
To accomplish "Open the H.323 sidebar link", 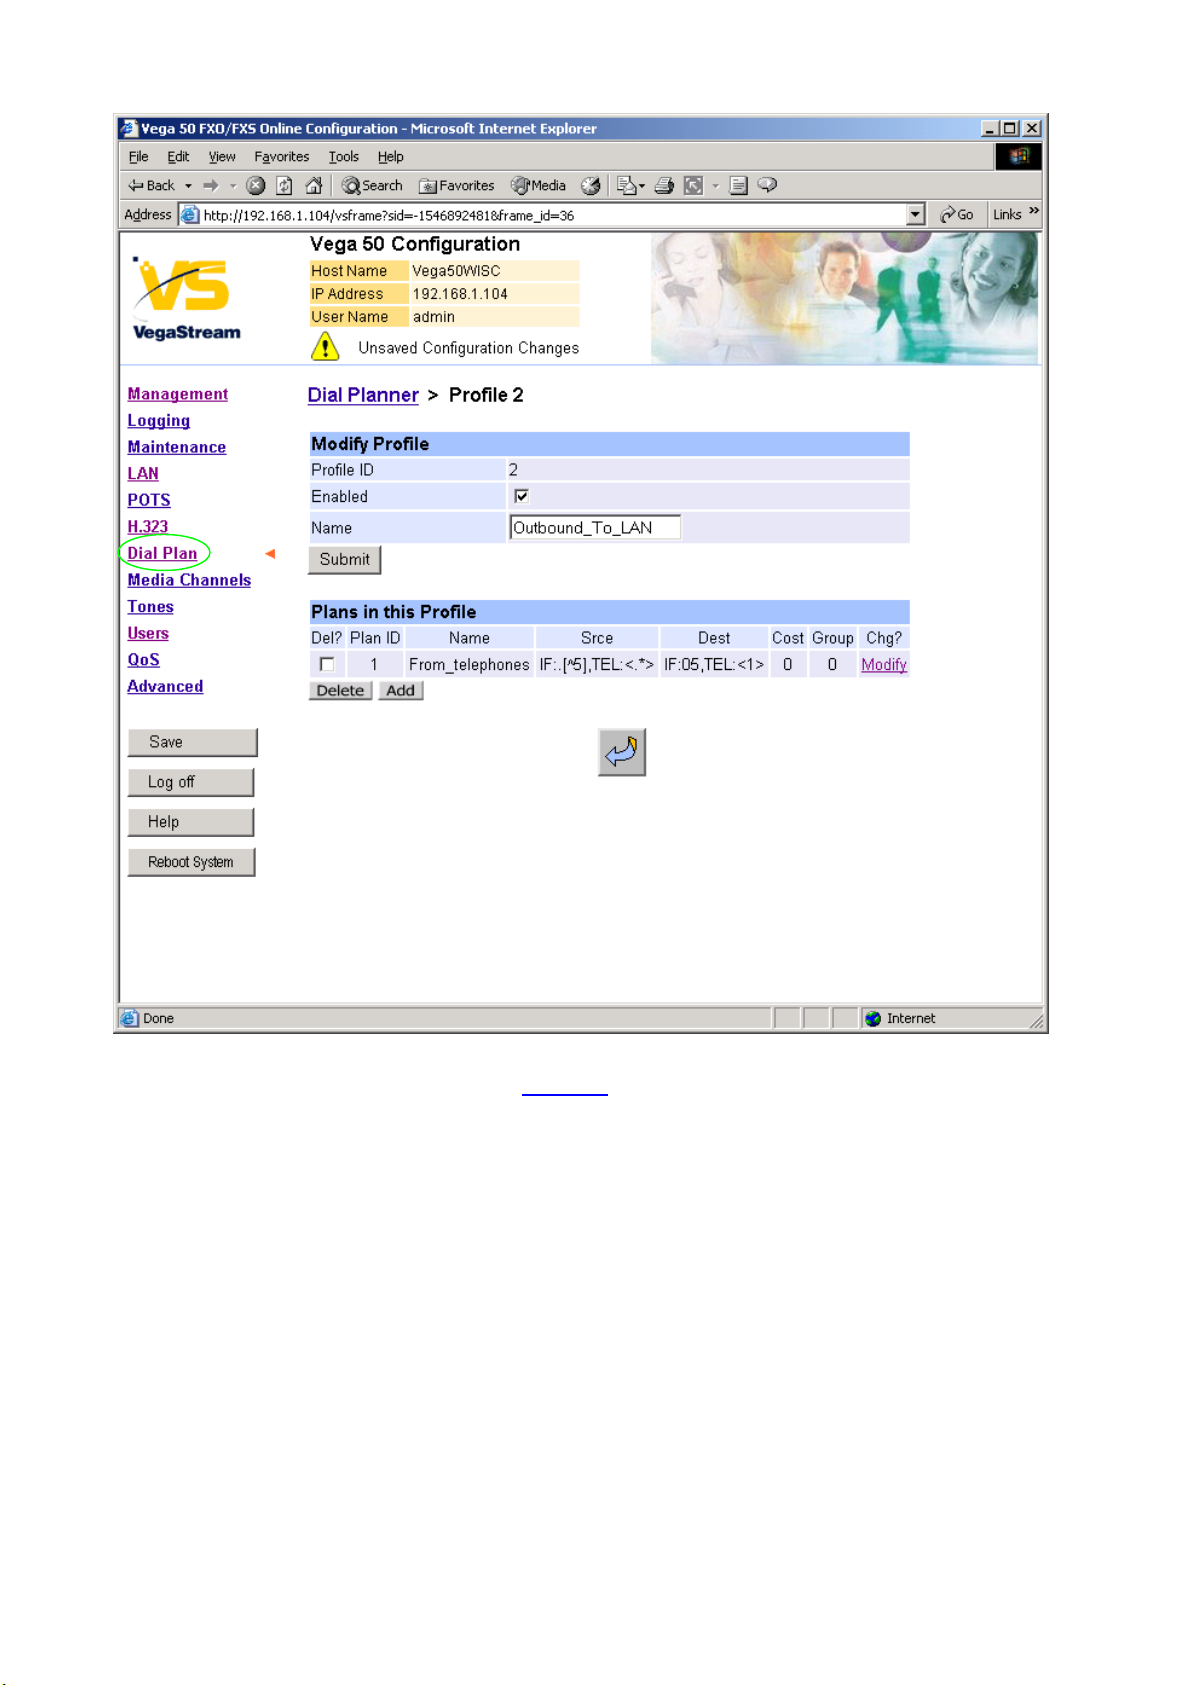I will tap(148, 527).
